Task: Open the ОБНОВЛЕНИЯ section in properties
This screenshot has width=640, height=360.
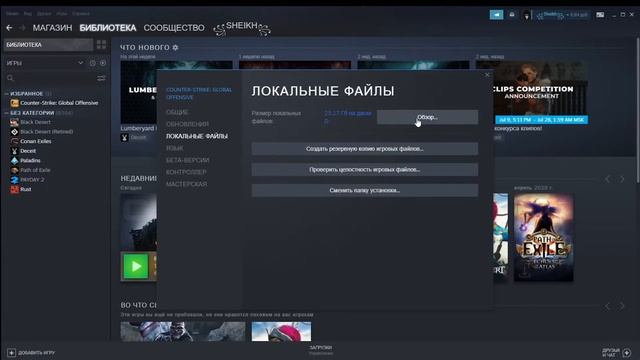Action: (187, 124)
